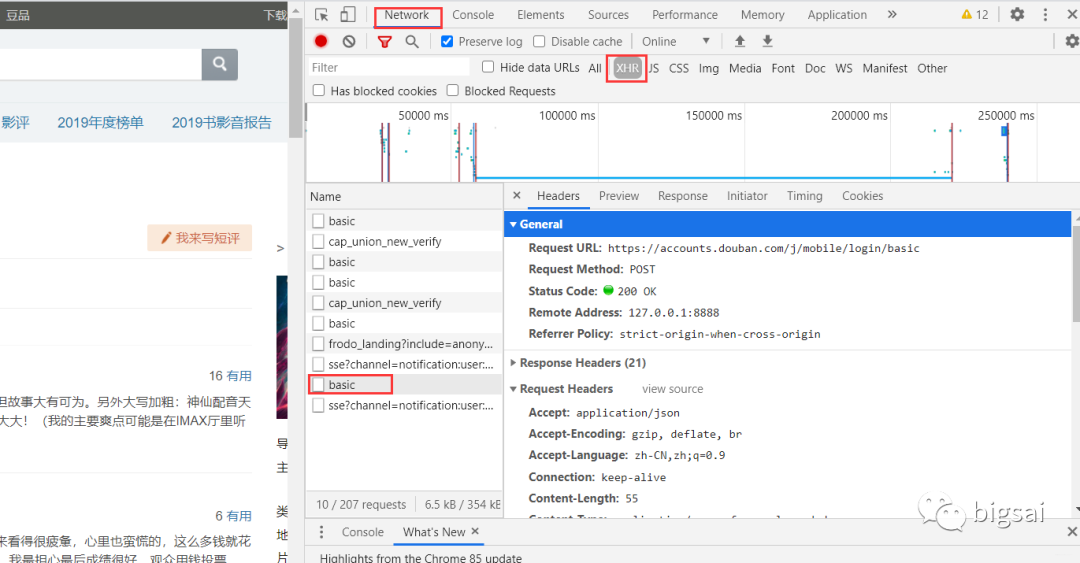Click the 12 warnings indicator
This screenshot has width=1080, height=563.
coord(975,14)
